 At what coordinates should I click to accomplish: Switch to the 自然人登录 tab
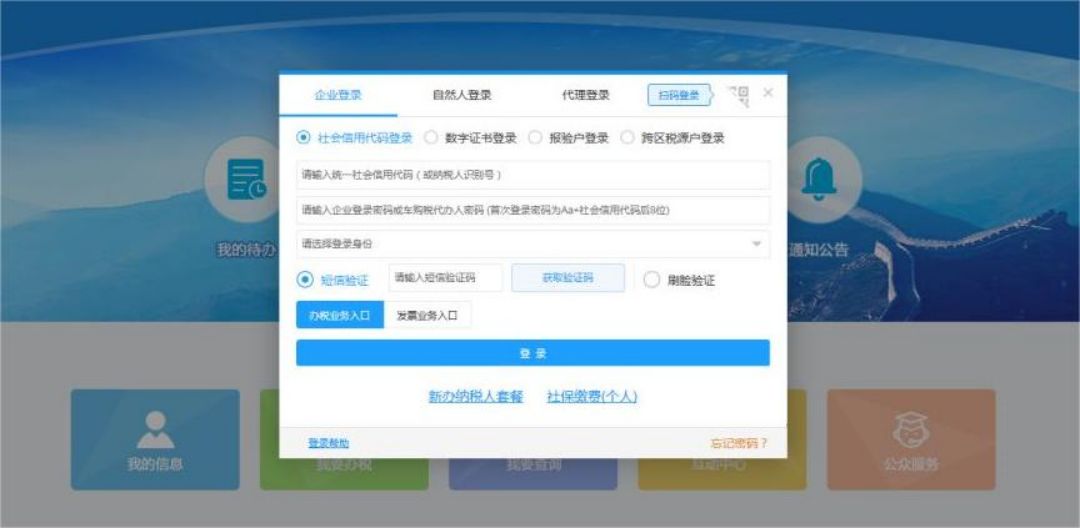point(462,95)
